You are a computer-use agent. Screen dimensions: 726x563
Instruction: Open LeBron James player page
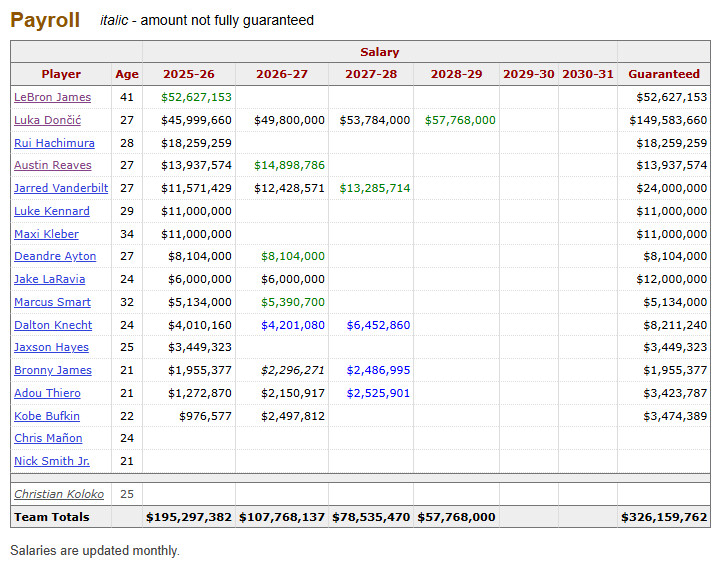point(52,97)
